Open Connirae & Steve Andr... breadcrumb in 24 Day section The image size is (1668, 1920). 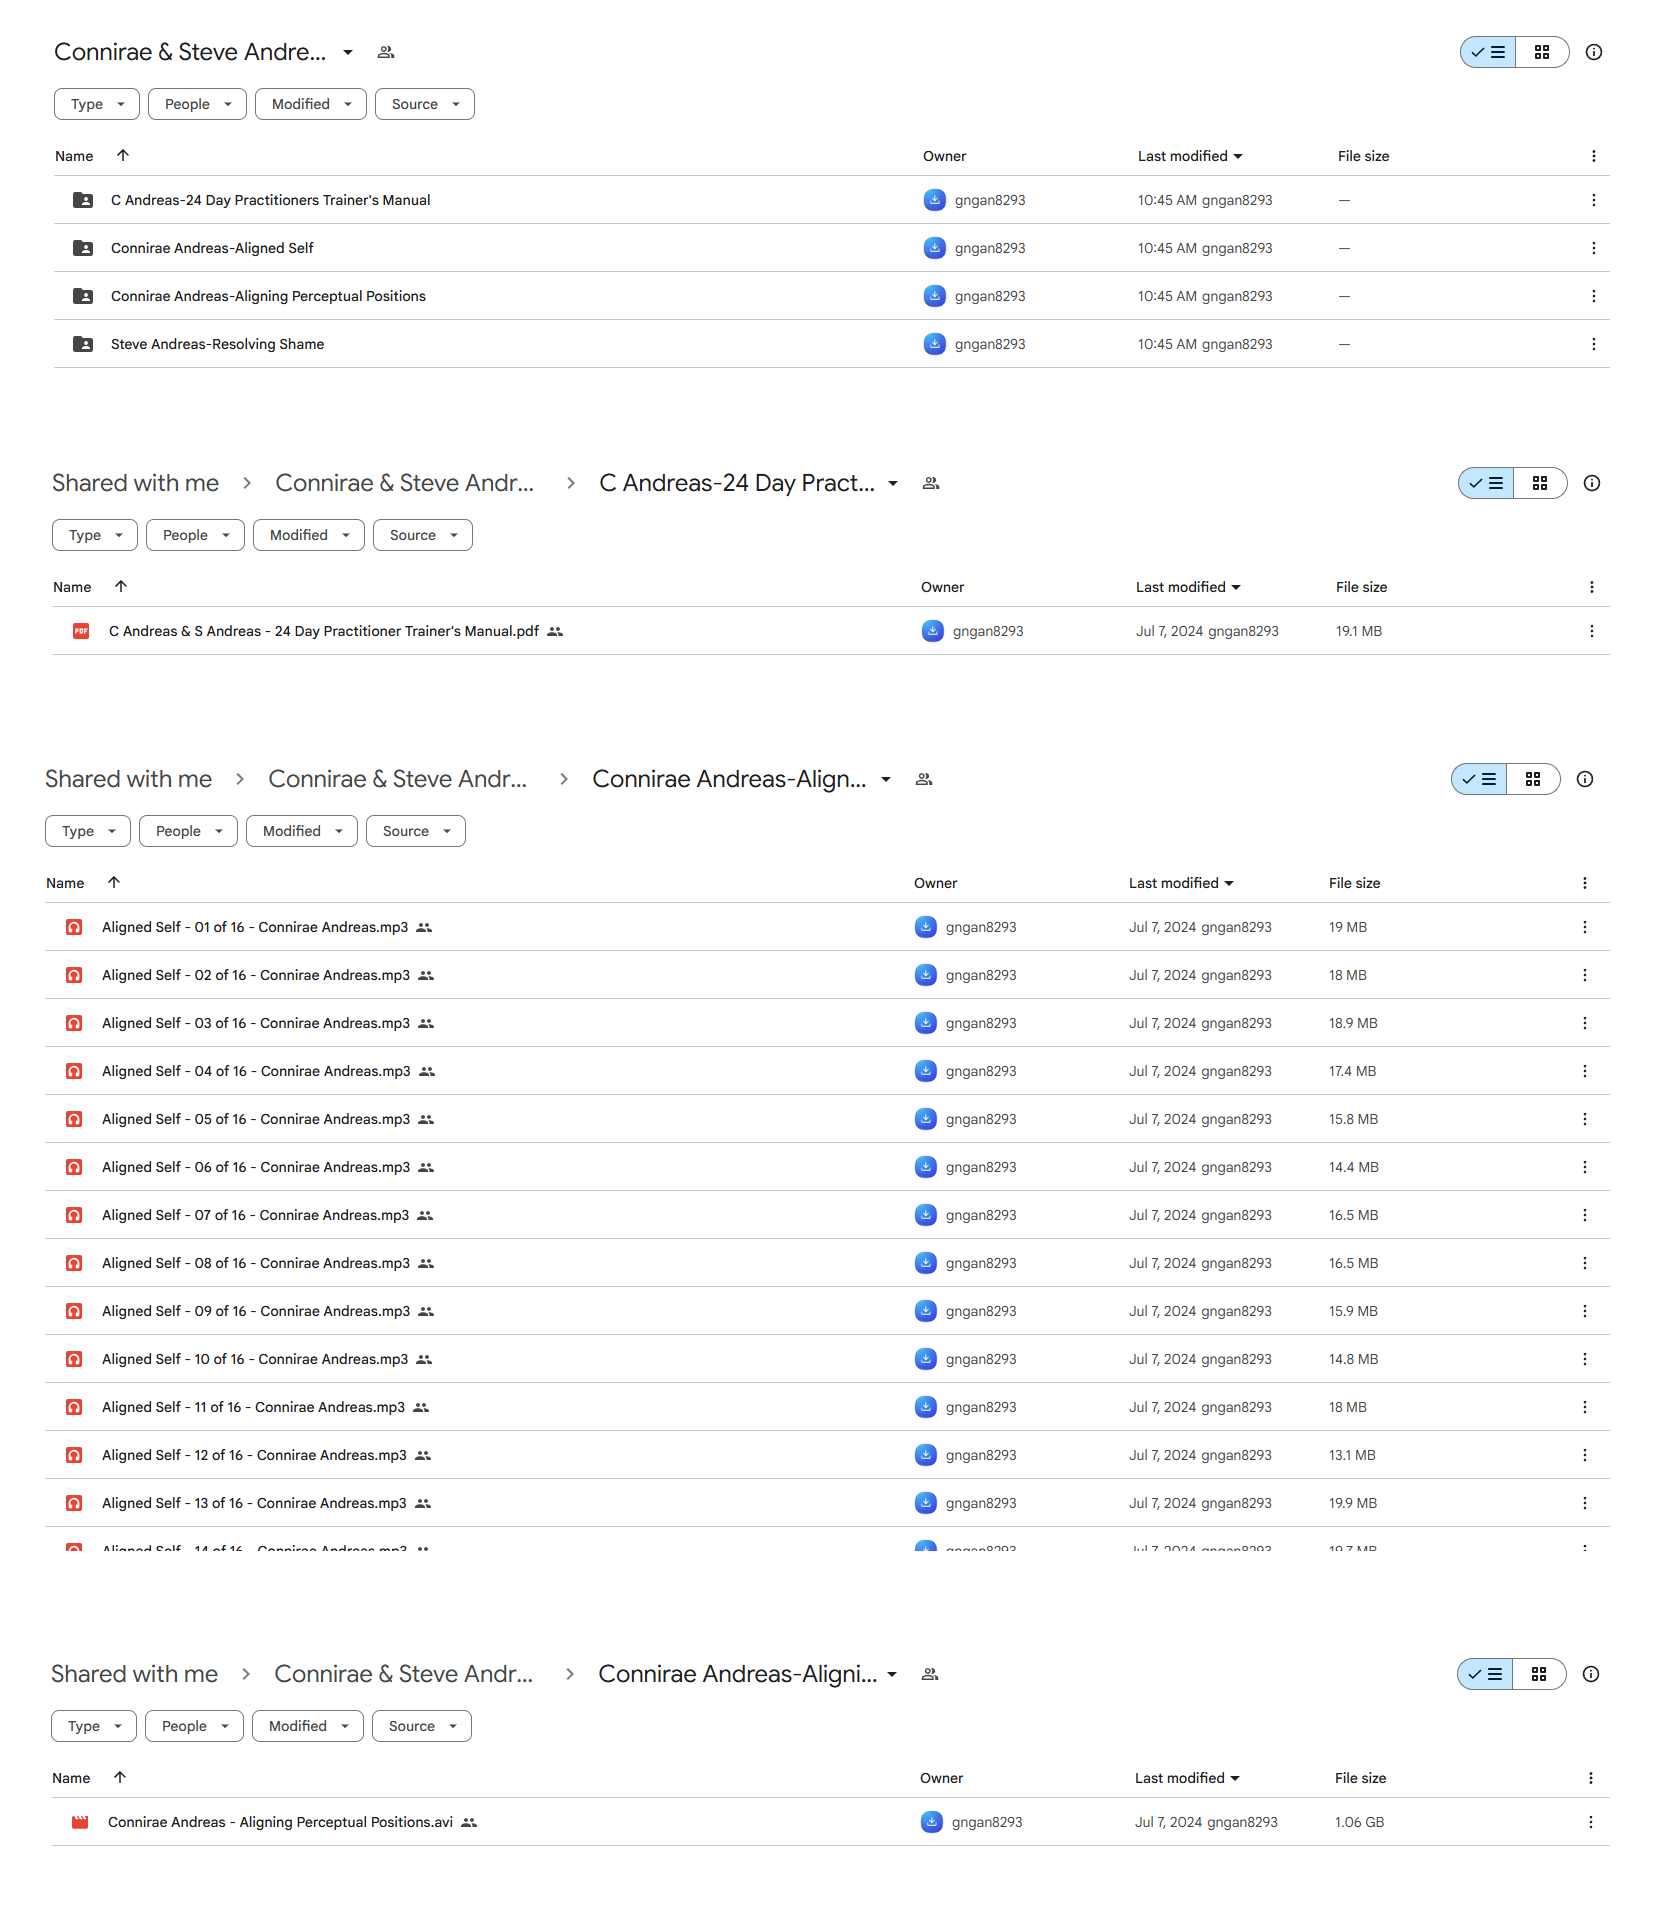405,483
